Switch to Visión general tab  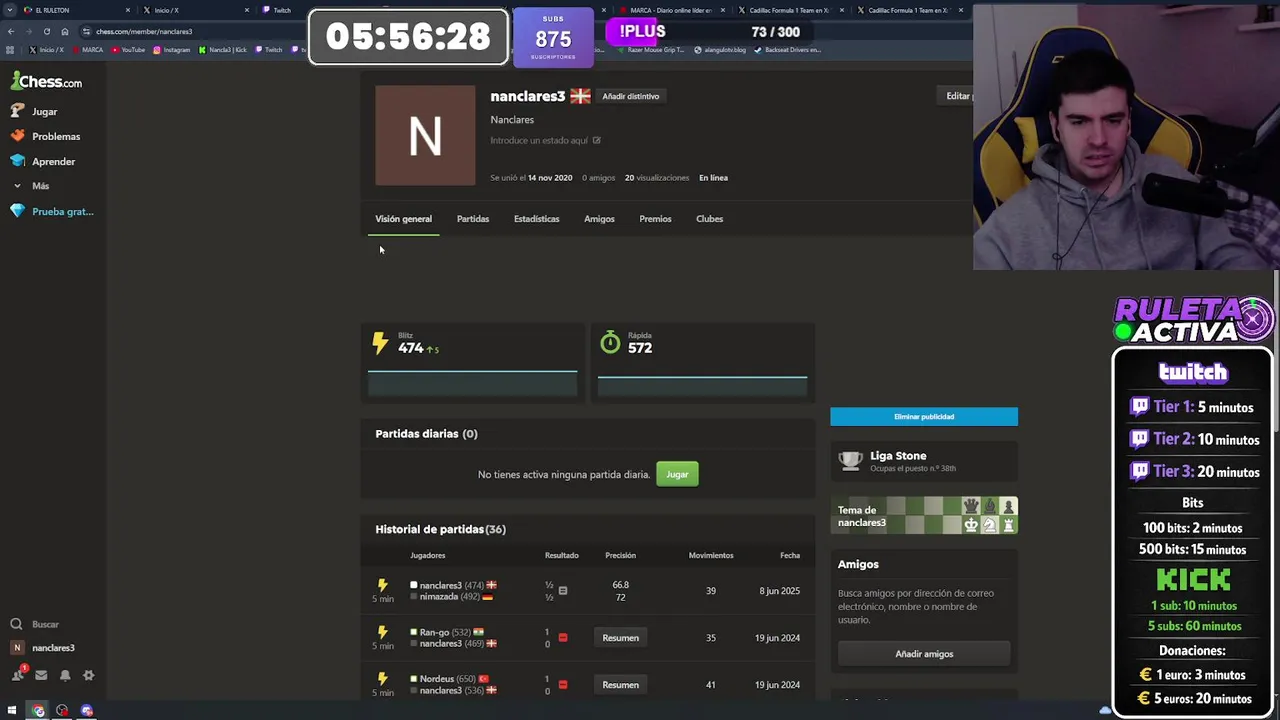403,219
